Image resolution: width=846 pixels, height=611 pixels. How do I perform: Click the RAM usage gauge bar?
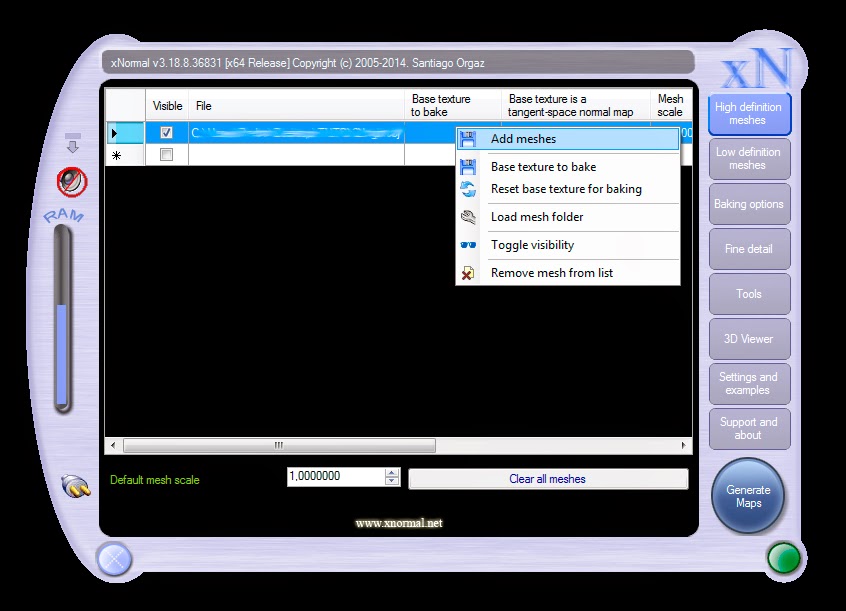tap(63, 320)
